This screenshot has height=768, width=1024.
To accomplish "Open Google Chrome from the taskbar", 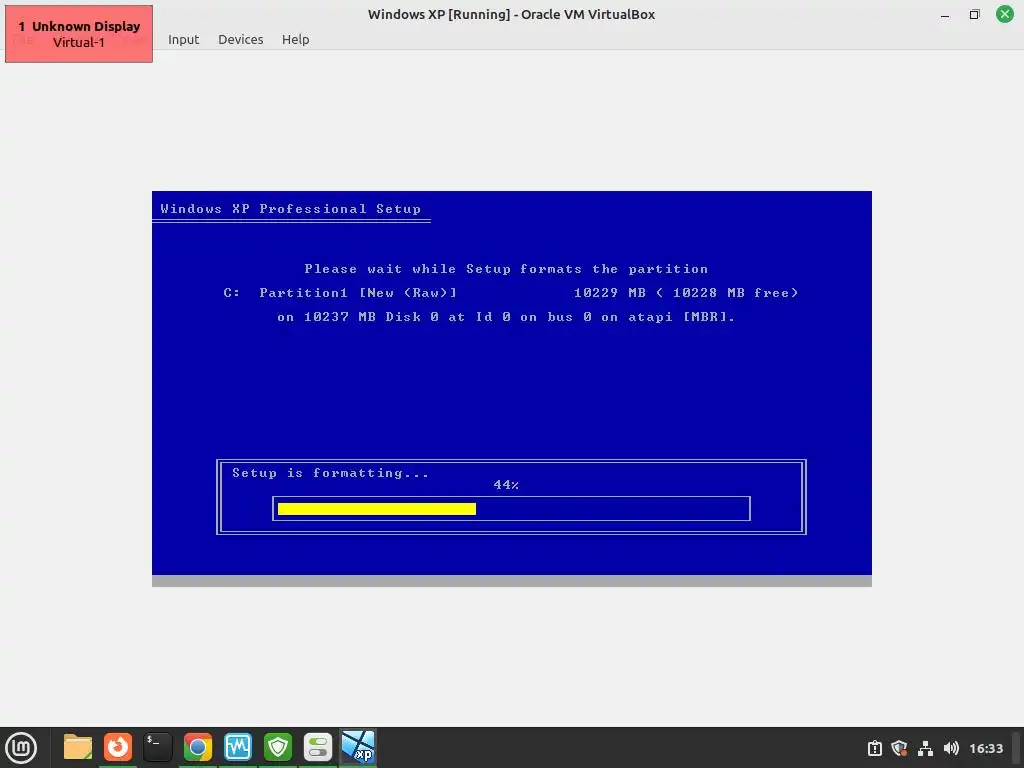I will coord(198,748).
